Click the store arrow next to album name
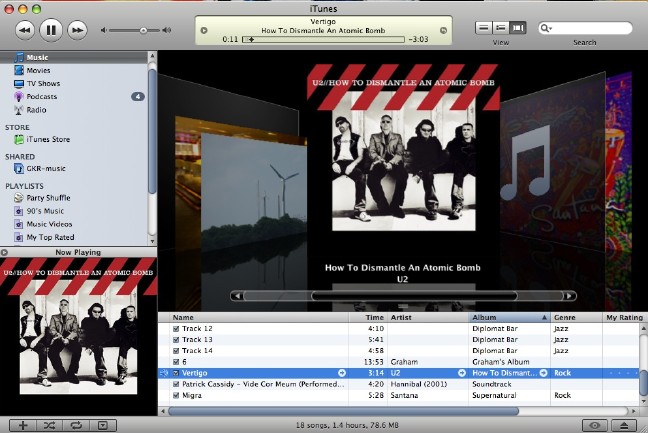Screen dimensions: 648x433 click(x=543, y=373)
